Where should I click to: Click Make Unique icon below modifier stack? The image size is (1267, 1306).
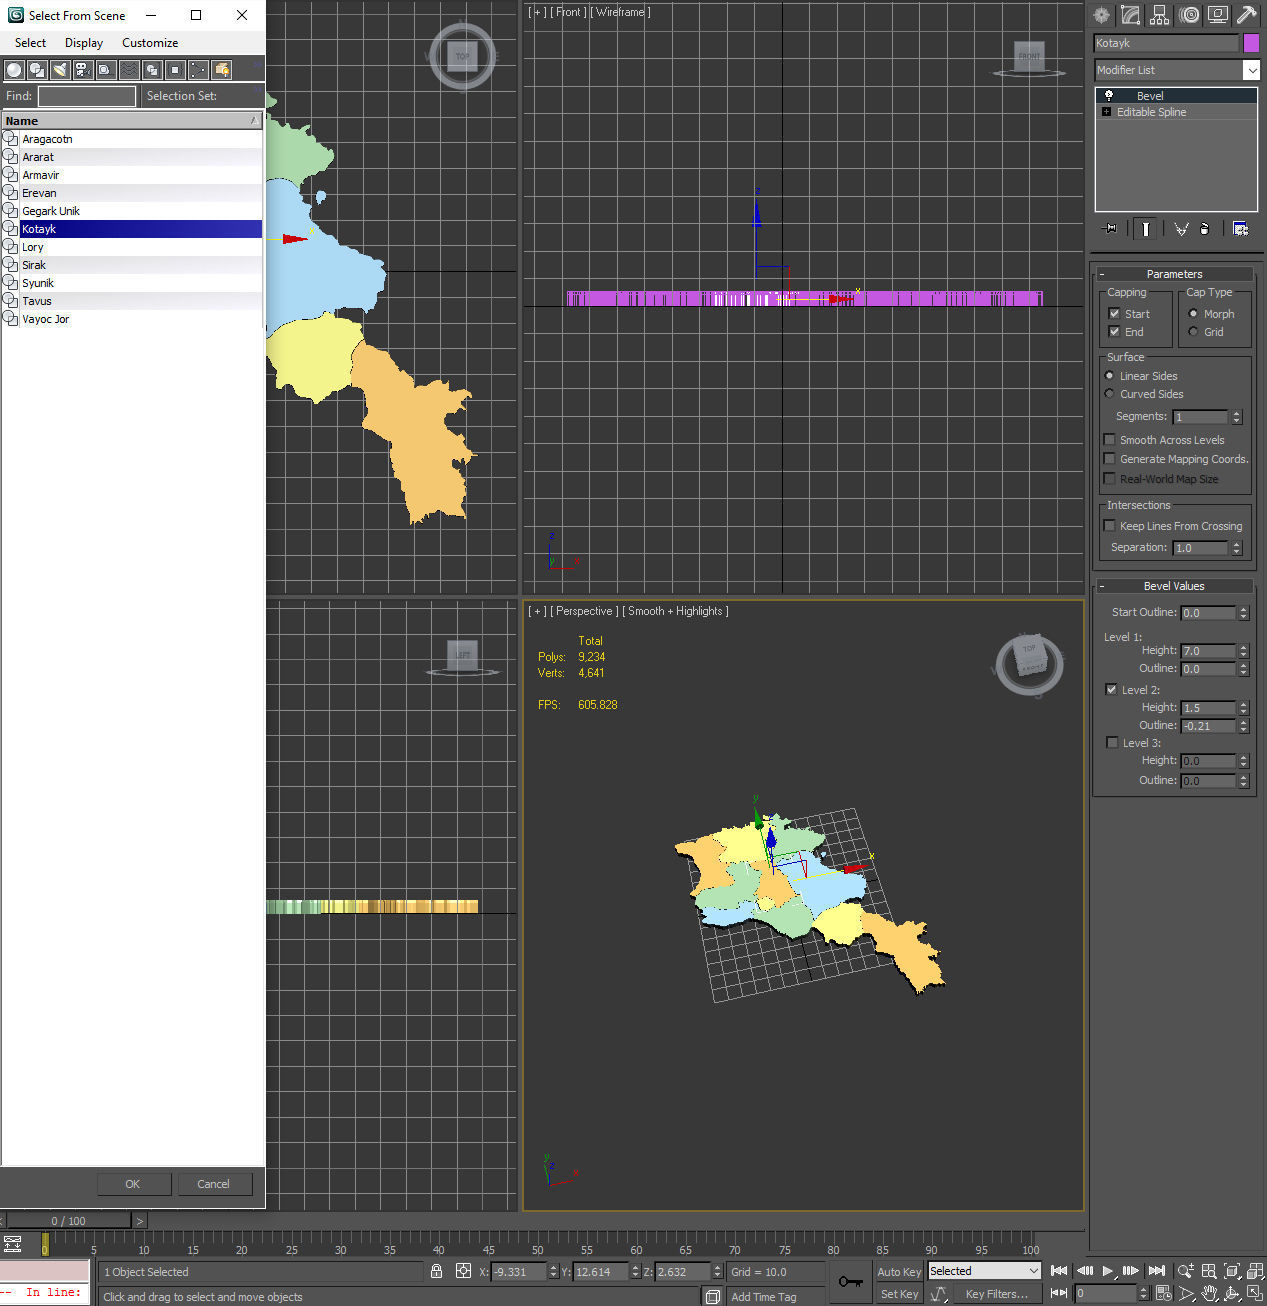[1181, 229]
